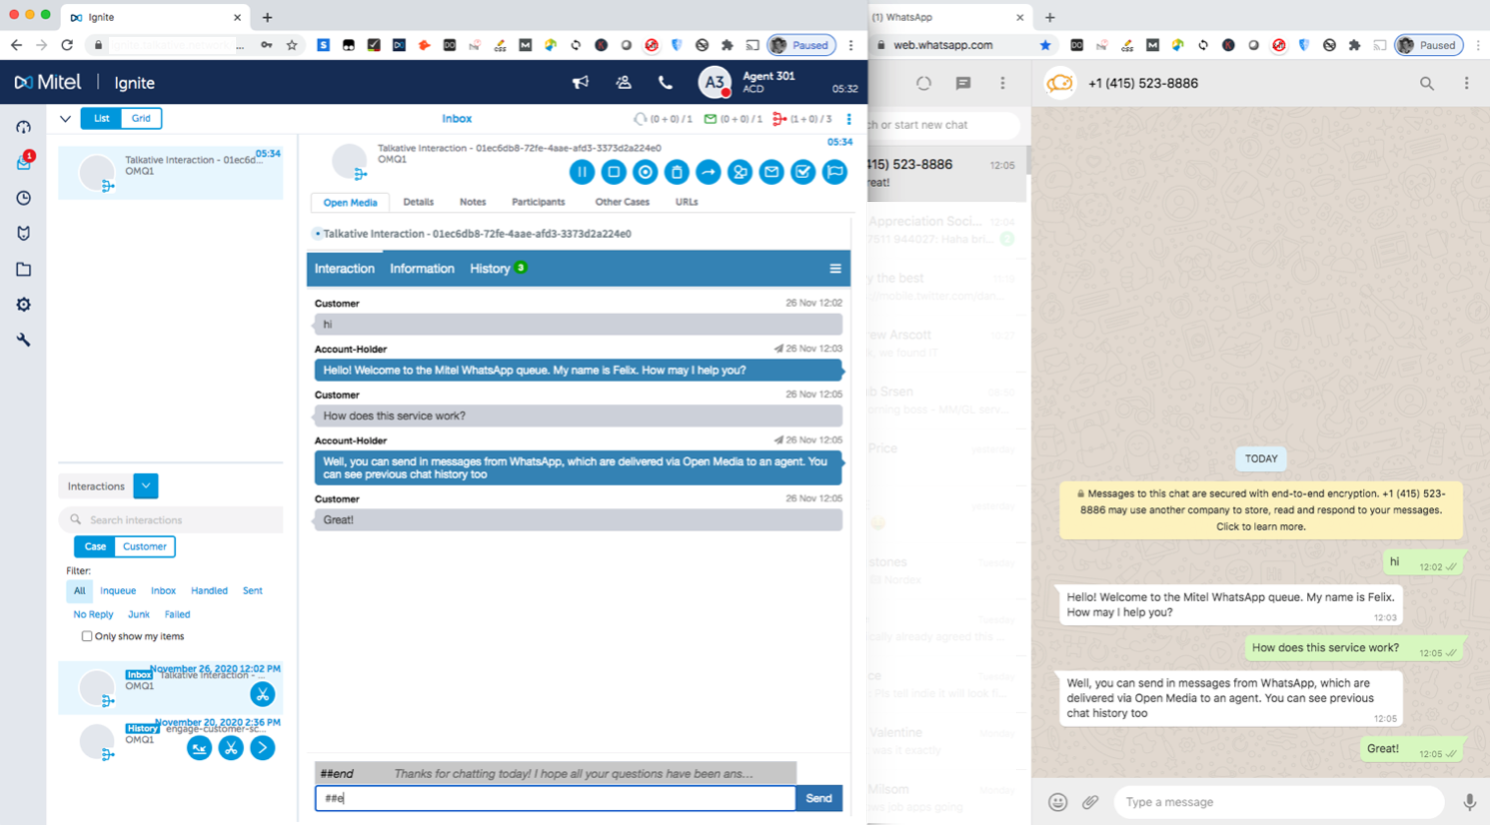
Task: Click the first blue icon on History case
Action: pyautogui.click(x=199, y=747)
